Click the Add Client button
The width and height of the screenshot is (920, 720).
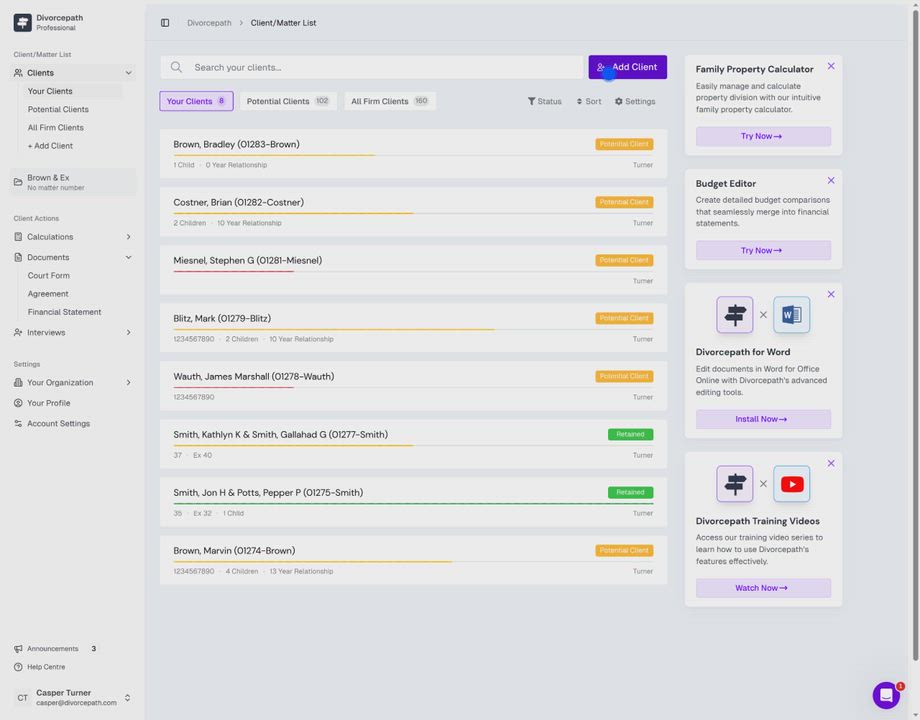click(627, 67)
